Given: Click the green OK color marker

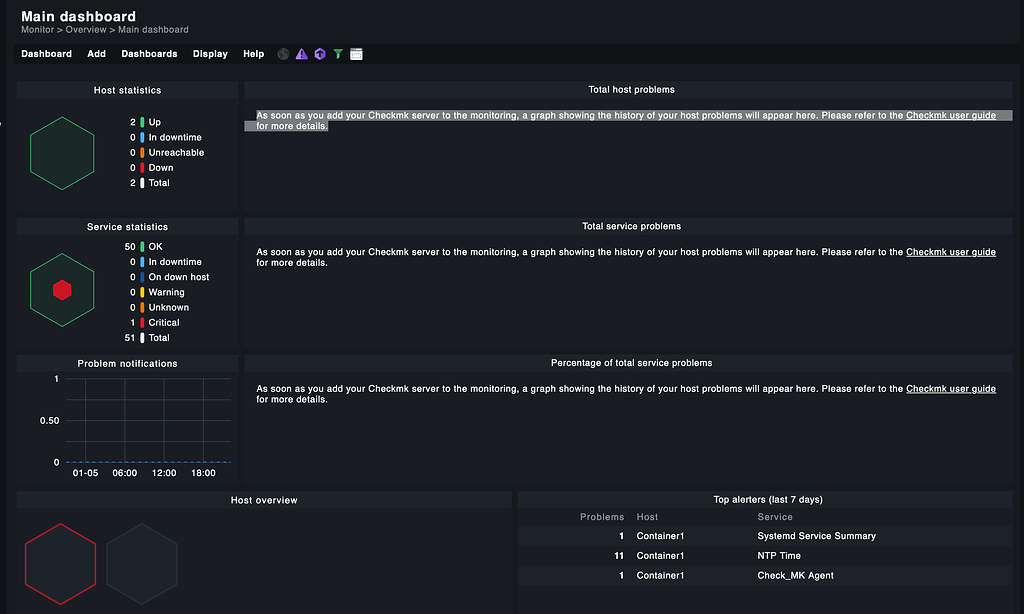Looking at the screenshot, I should tap(140, 246).
